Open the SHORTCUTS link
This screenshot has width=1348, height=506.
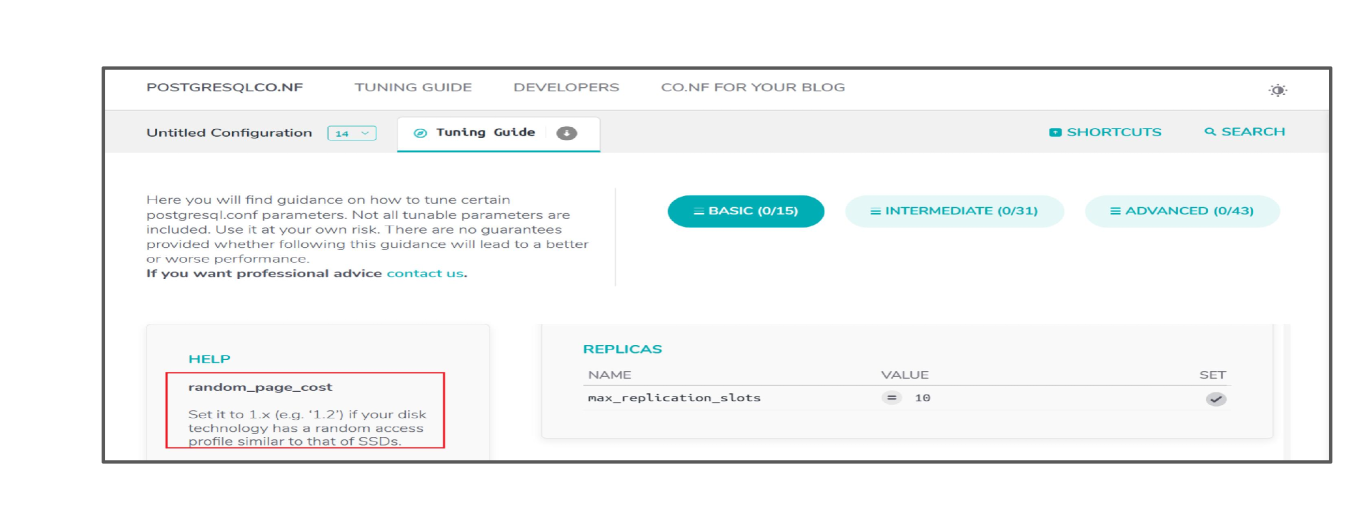(x=1105, y=132)
